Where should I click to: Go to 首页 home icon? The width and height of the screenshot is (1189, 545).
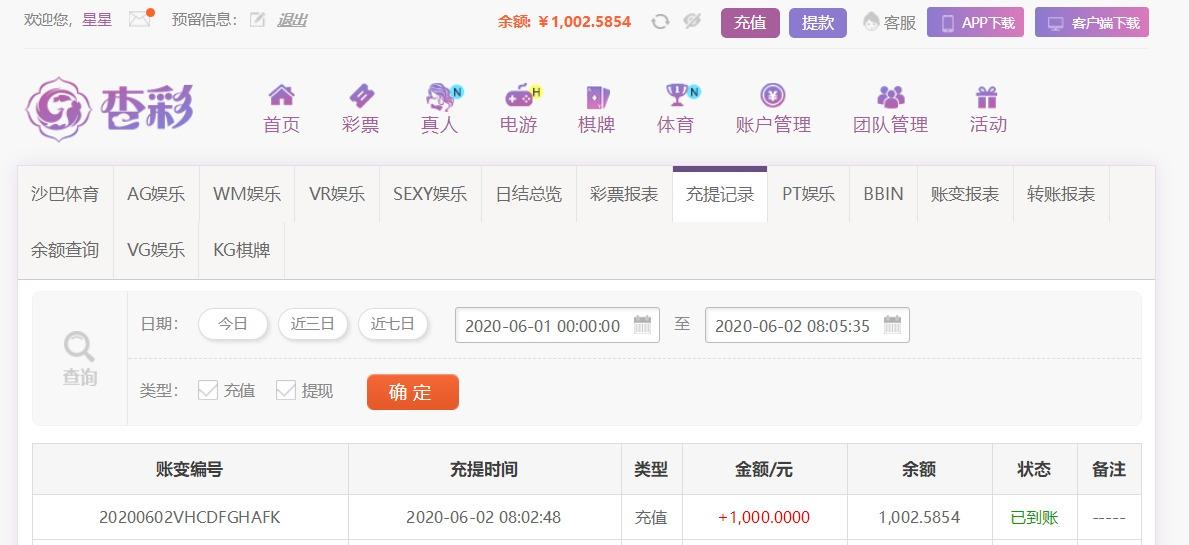click(281, 96)
